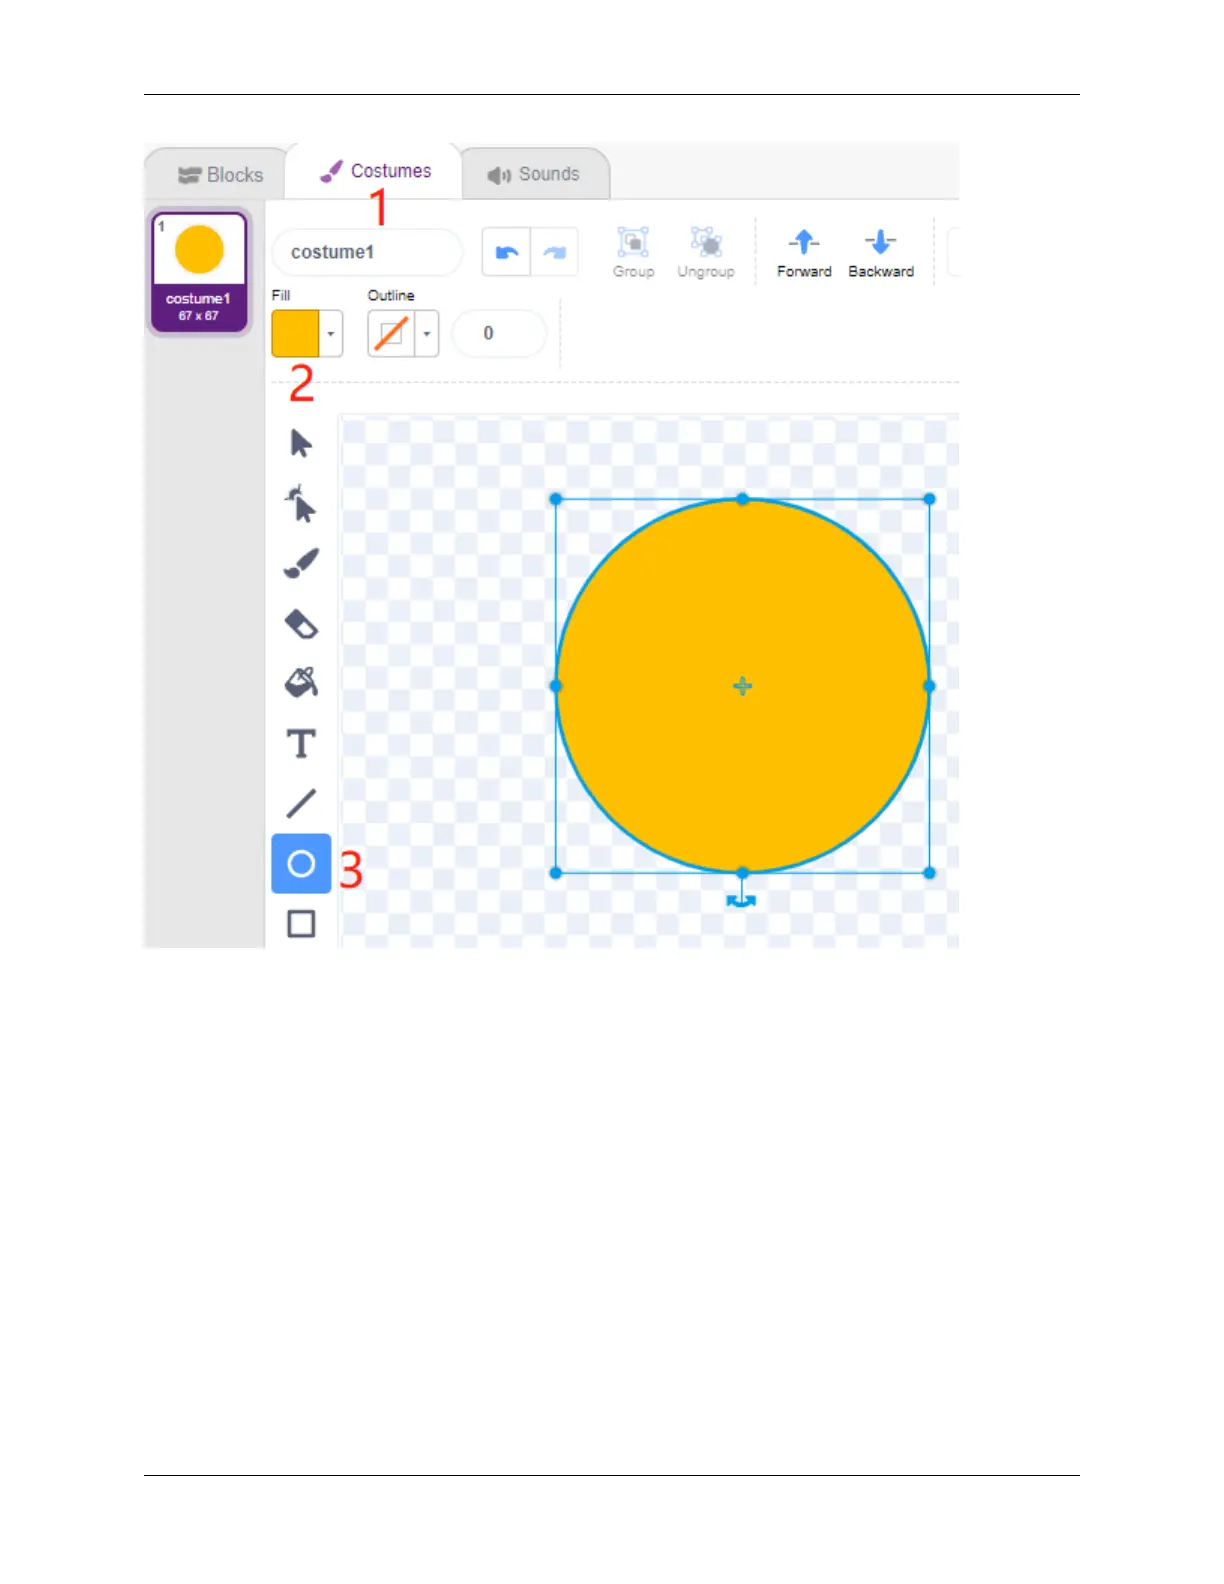This screenshot has height=1584, width=1224.
Task: Open the Costumes tab
Action: (375, 171)
